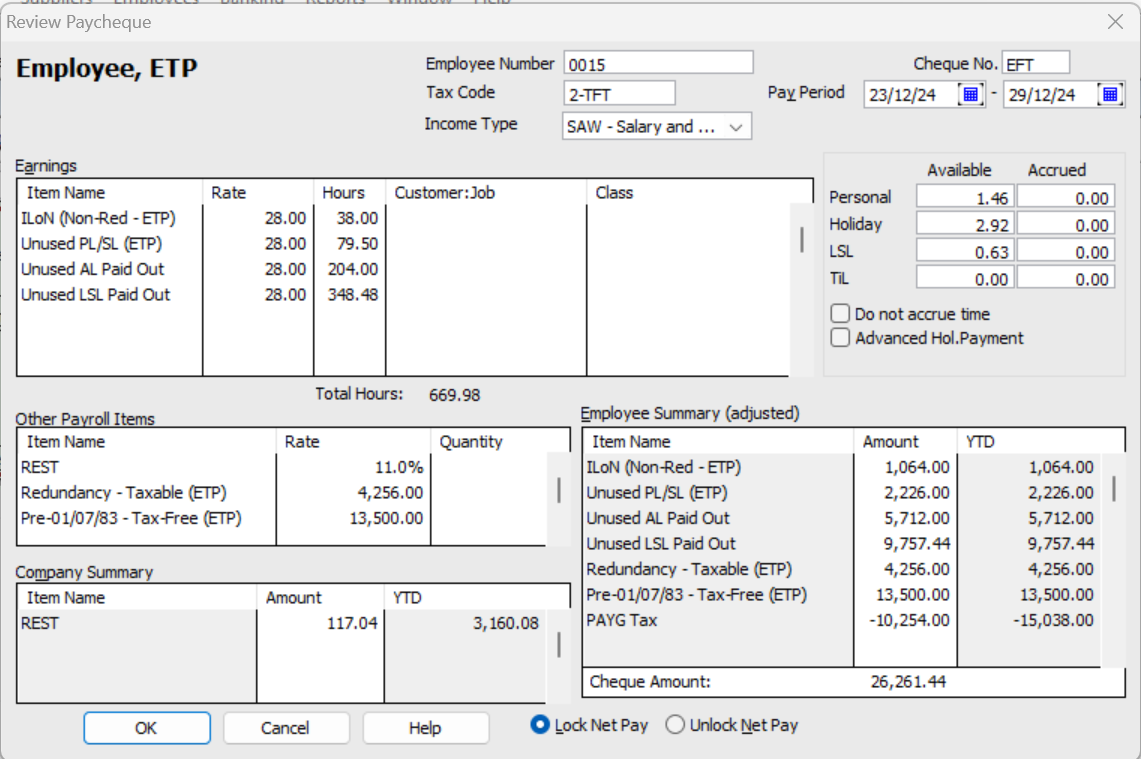Click rate 13,500.00 in Other Payroll Items
This screenshot has width=1141, height=759.
pos(386,518)
